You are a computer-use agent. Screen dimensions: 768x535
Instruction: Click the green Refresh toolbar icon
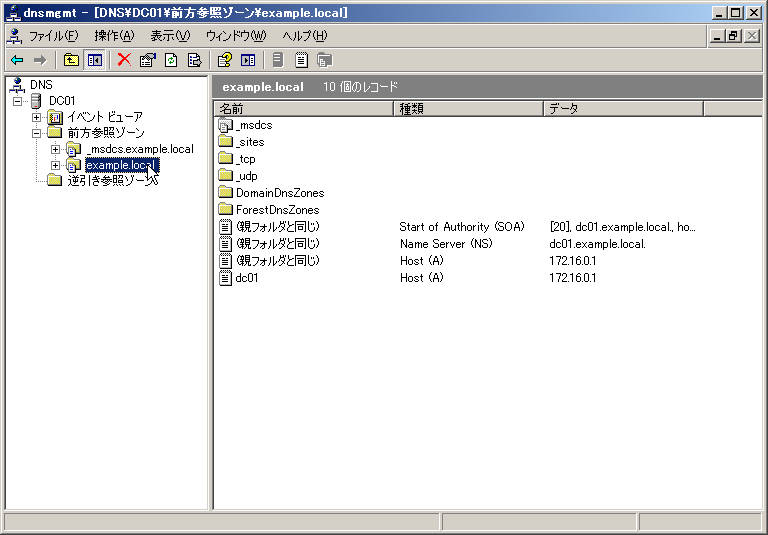[171, 60]
